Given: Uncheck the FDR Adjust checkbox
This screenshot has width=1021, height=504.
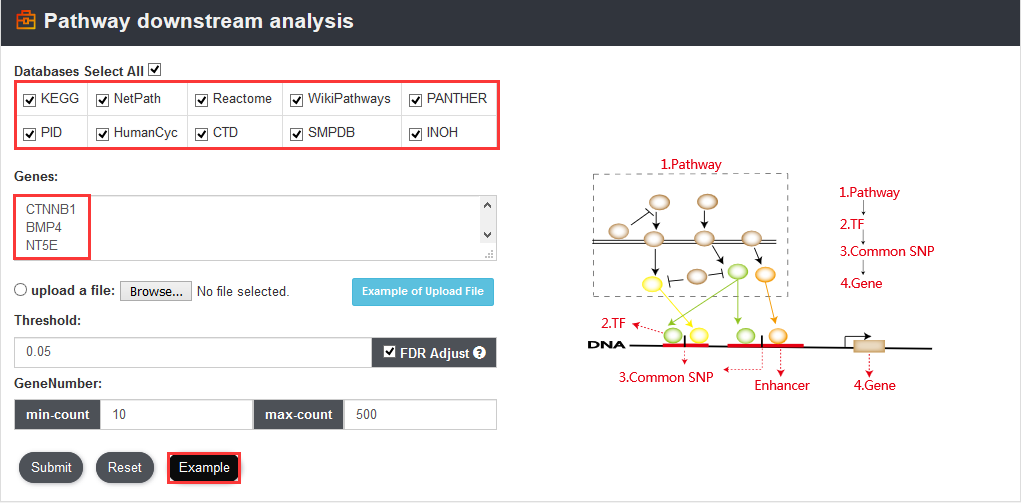Looking at the screenshot, I should (x=389, y=352).
